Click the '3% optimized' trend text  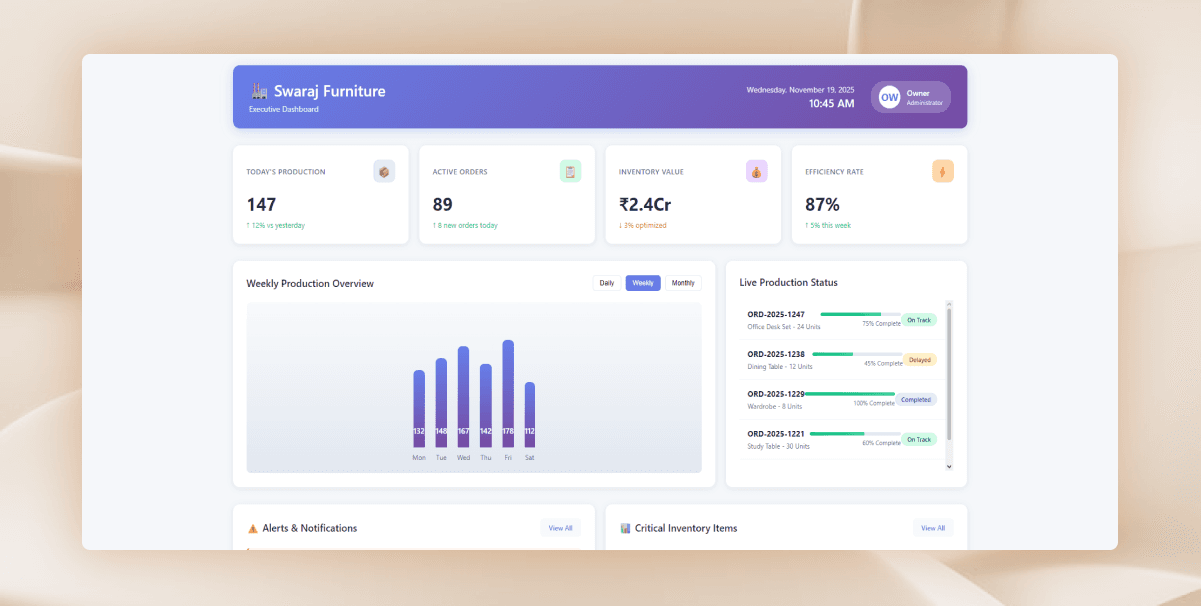click(x=643, y=225)
